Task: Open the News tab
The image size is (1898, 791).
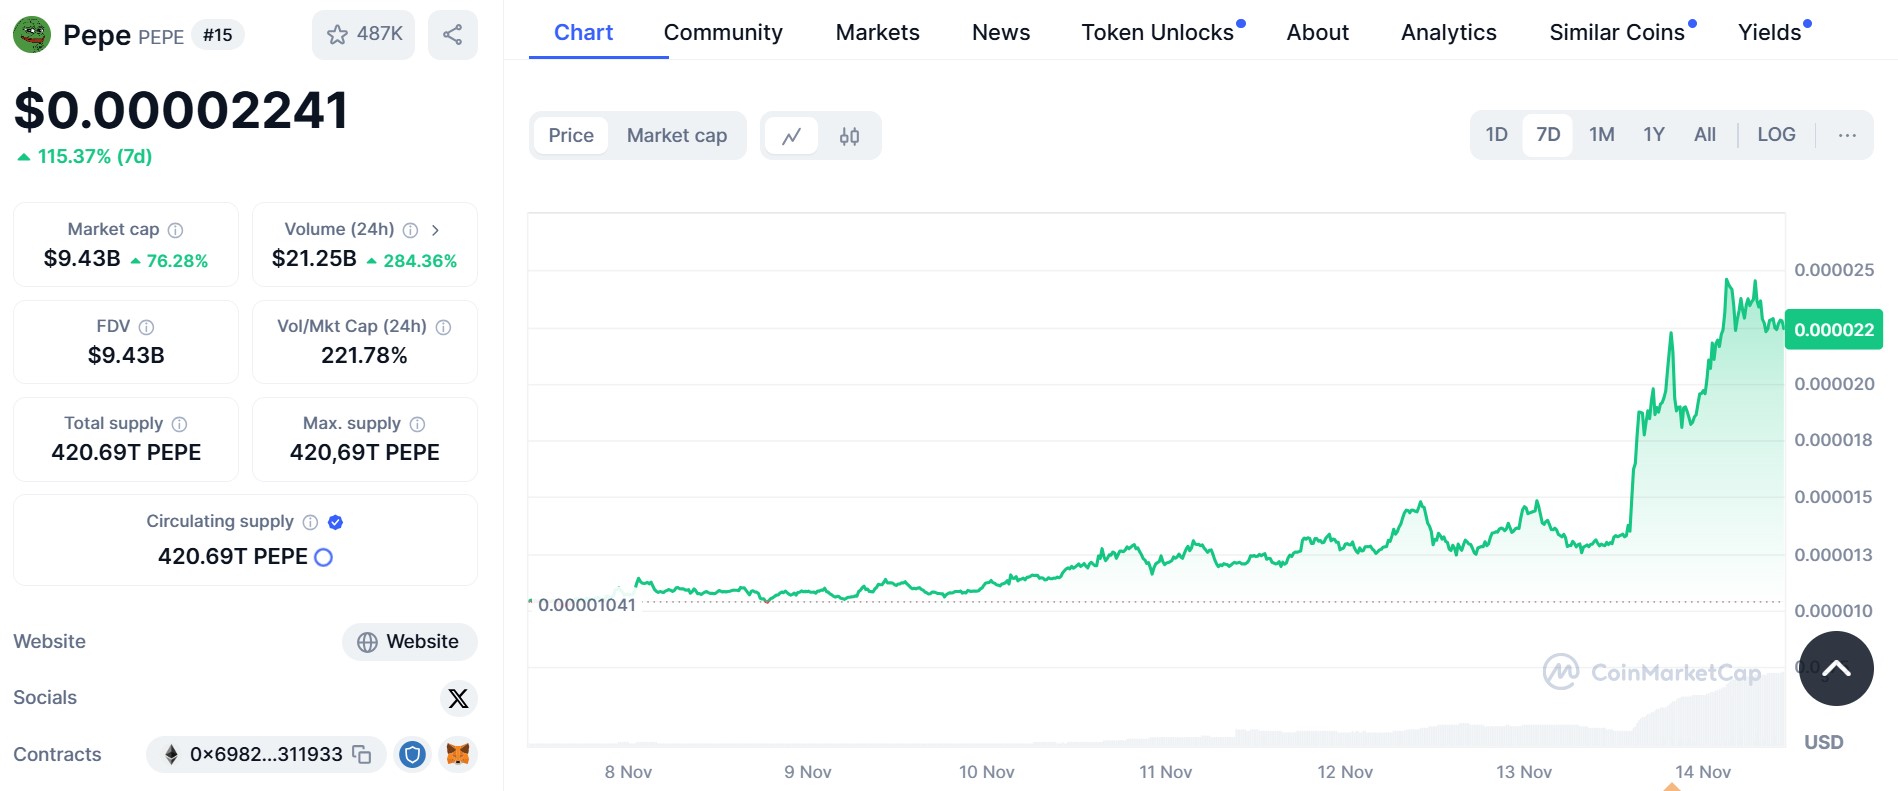Action: point(1001,32)
